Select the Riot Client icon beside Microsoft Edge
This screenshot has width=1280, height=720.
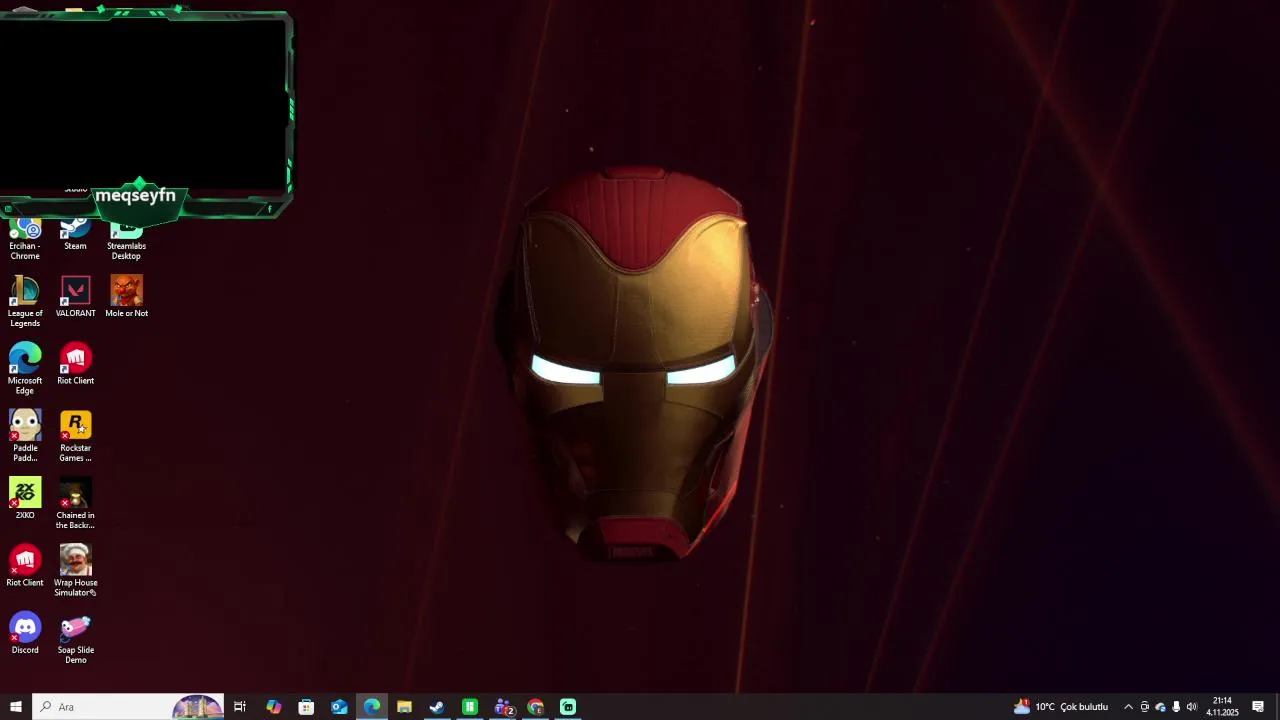[x=75, y=363]
